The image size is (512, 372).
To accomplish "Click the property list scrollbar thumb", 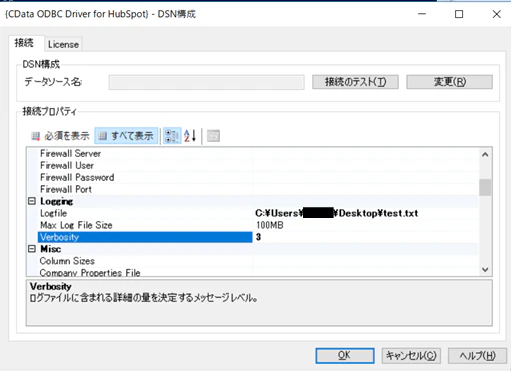I will (x=485, y=187).
